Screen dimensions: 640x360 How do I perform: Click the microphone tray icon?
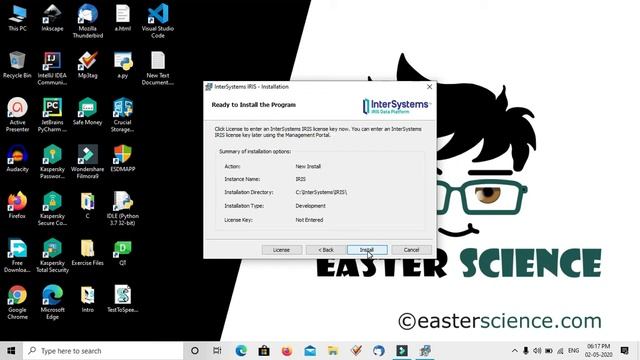(x=526, y=351)
